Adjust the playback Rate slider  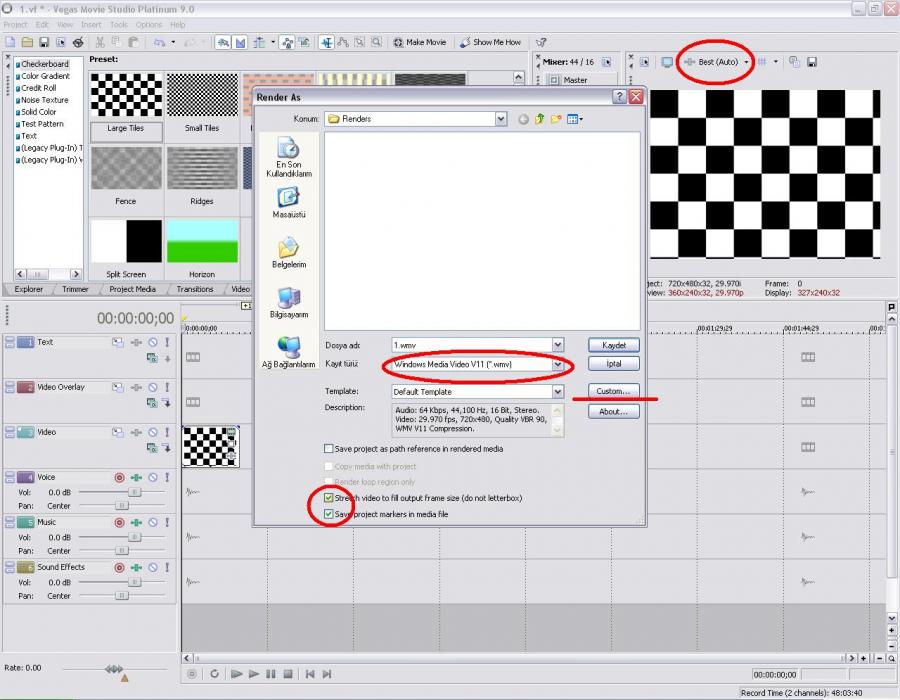tap(114, 669)
